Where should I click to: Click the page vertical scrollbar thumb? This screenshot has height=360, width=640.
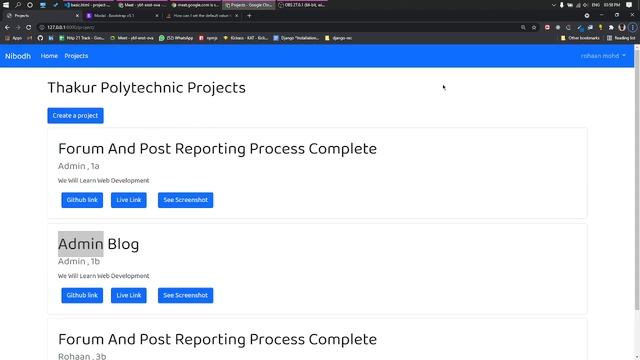(x=637, y=180)
